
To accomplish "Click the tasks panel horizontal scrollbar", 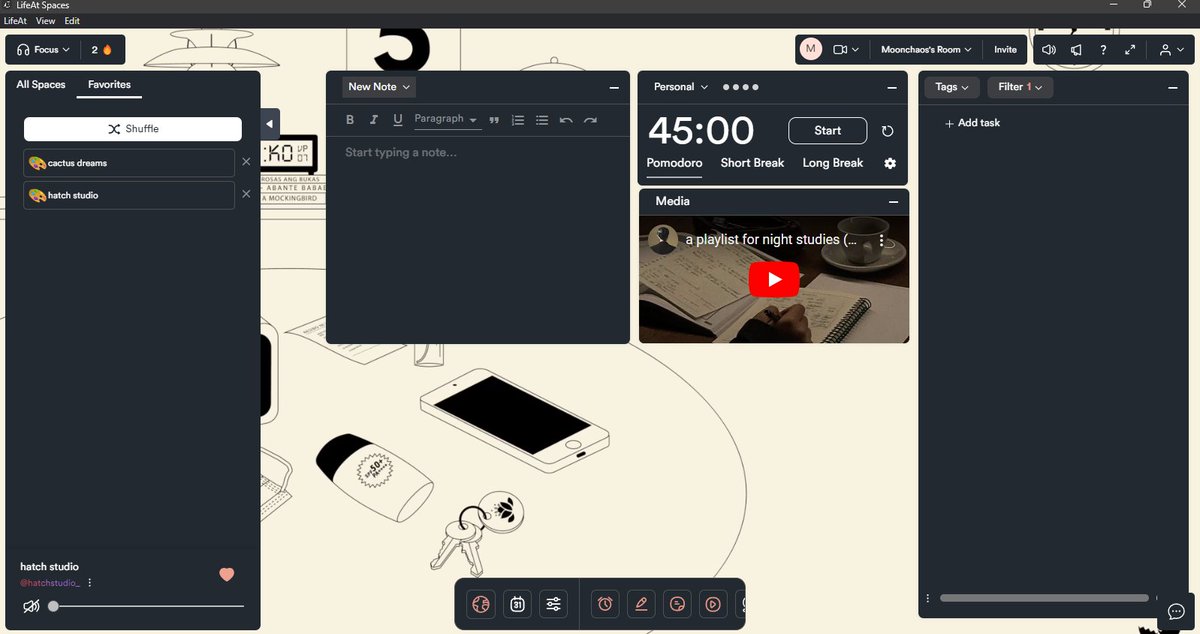I will tap(1045, 598).
